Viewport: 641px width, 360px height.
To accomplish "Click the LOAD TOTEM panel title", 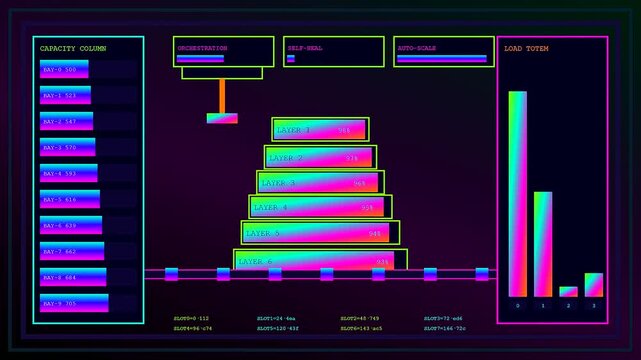I will (526, 48).
